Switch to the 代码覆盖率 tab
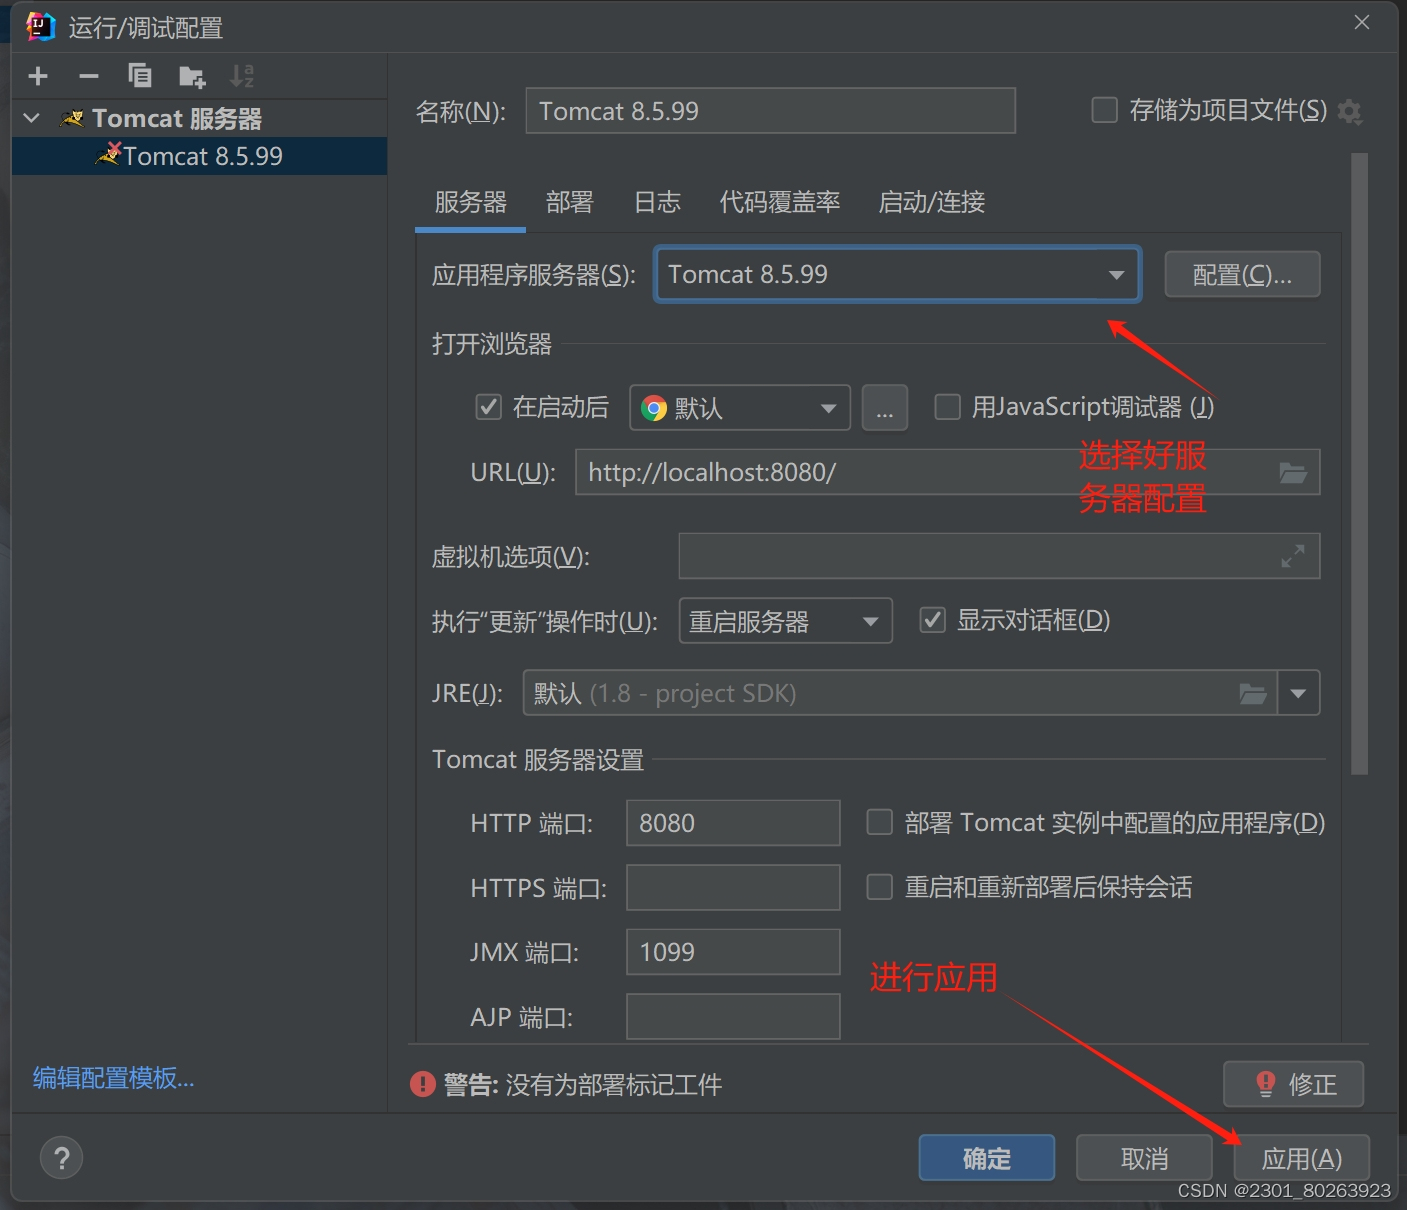Screen dimensions: 1407x1210 [780, 202]
